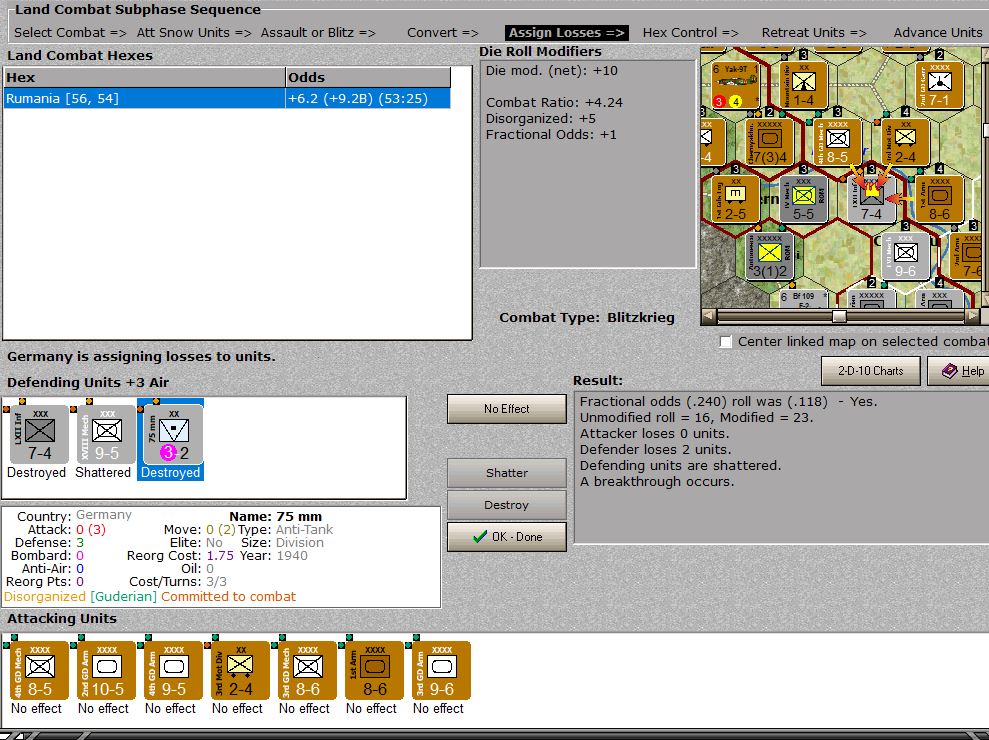The width and height of the screenshot is (989, 740).
Task: Click the 2-4 motorized counter on map
Action: (905, 141)
